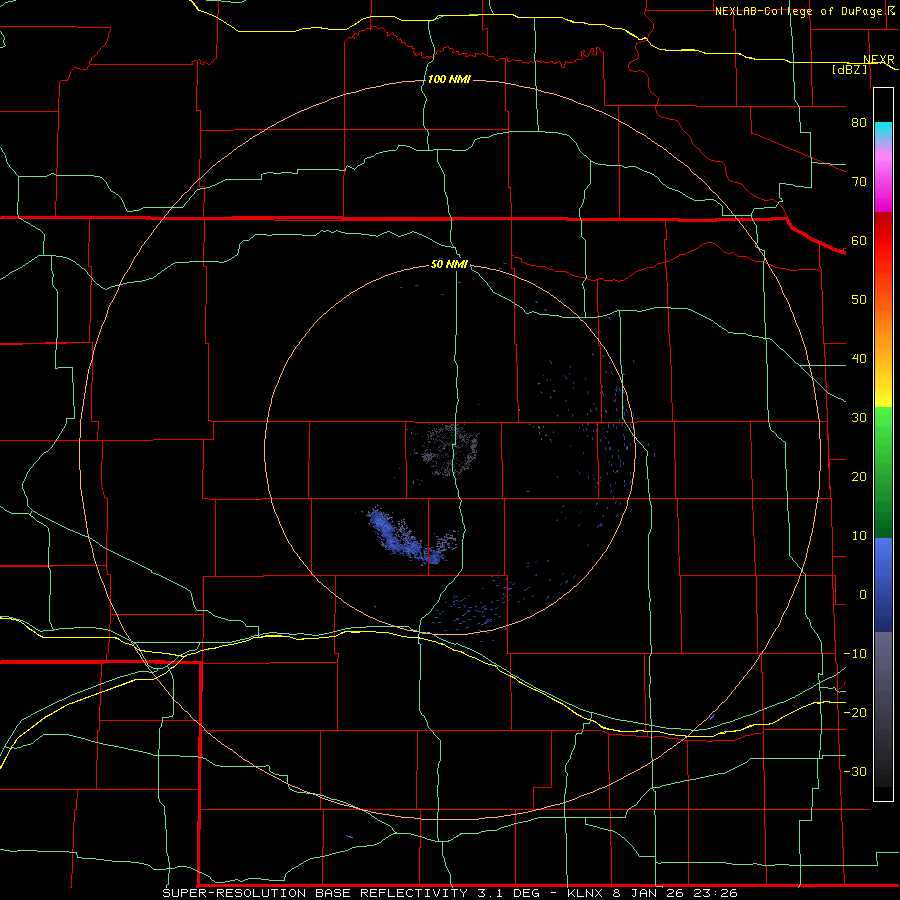The height and width of the screenshot is (900, 900).
Task: Click the cyan segment of the color bar
Action: (883, 131)
